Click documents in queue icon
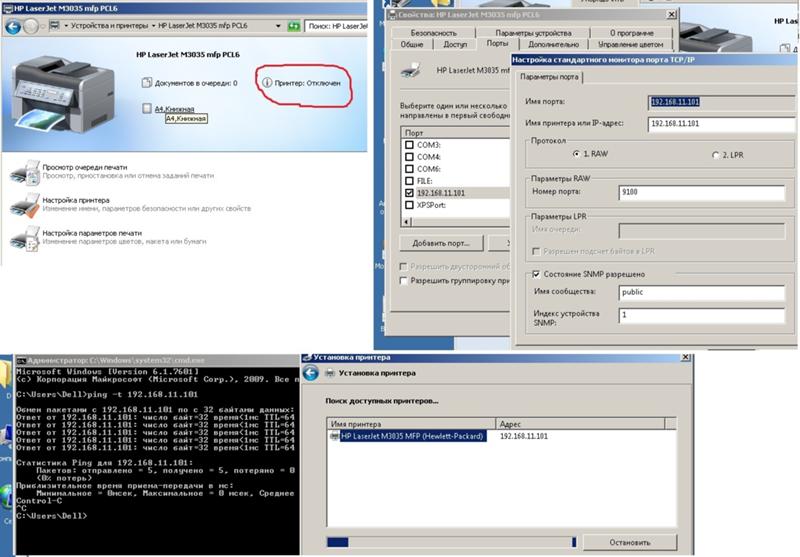This screenshot has width=800, height=557. [147, 83]
